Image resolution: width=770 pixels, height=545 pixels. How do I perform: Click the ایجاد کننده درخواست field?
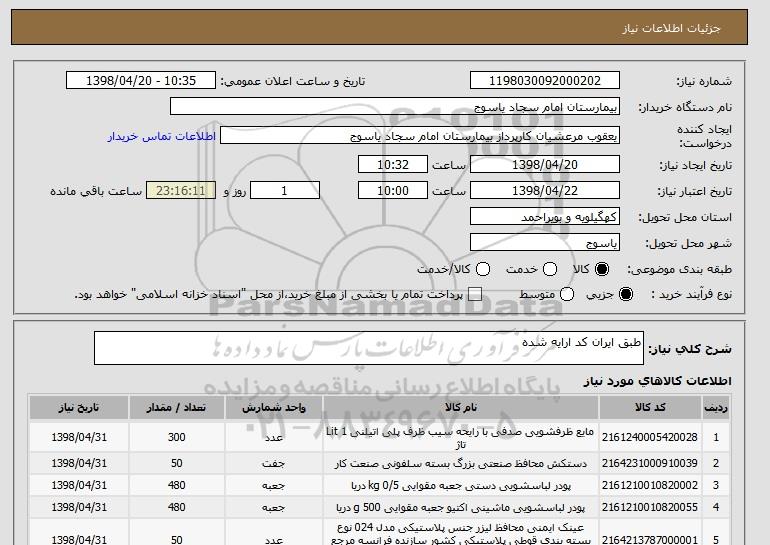(x=420, y=136)
